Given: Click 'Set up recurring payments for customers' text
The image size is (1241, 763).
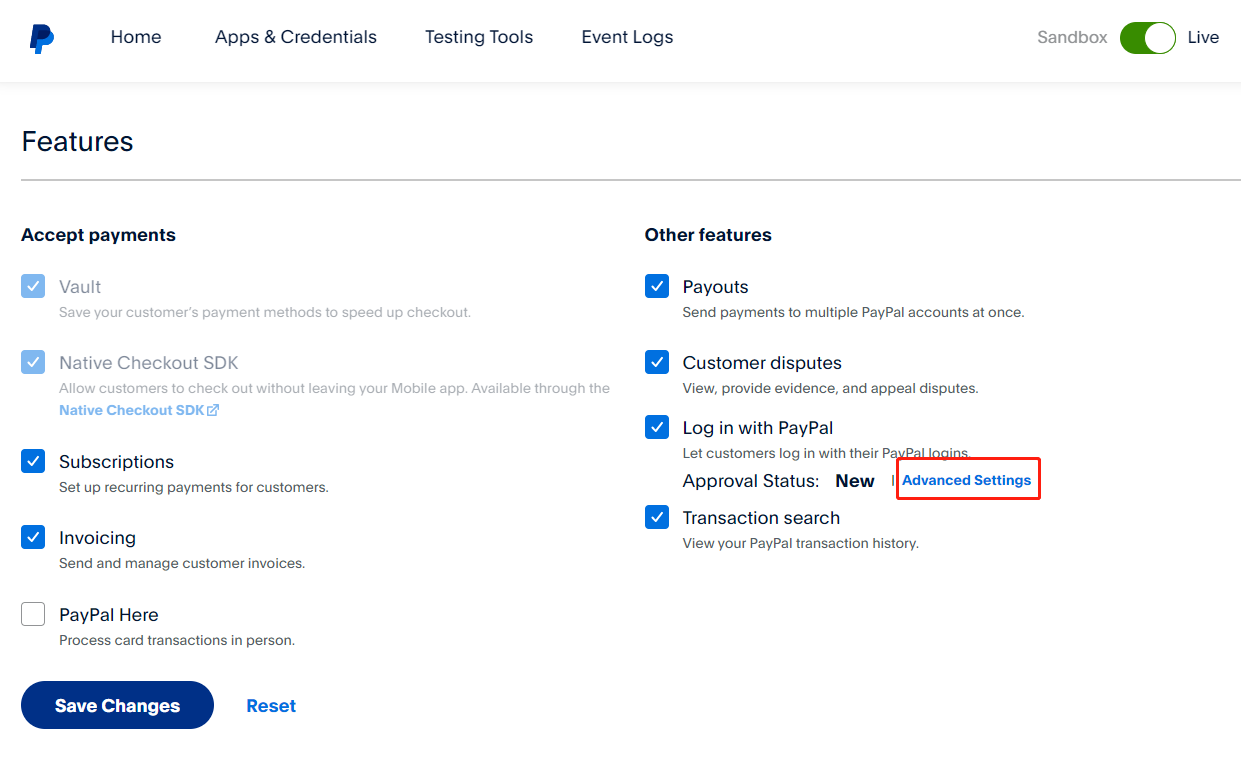Looking at the screenshot, I should [x=193, y=488].
